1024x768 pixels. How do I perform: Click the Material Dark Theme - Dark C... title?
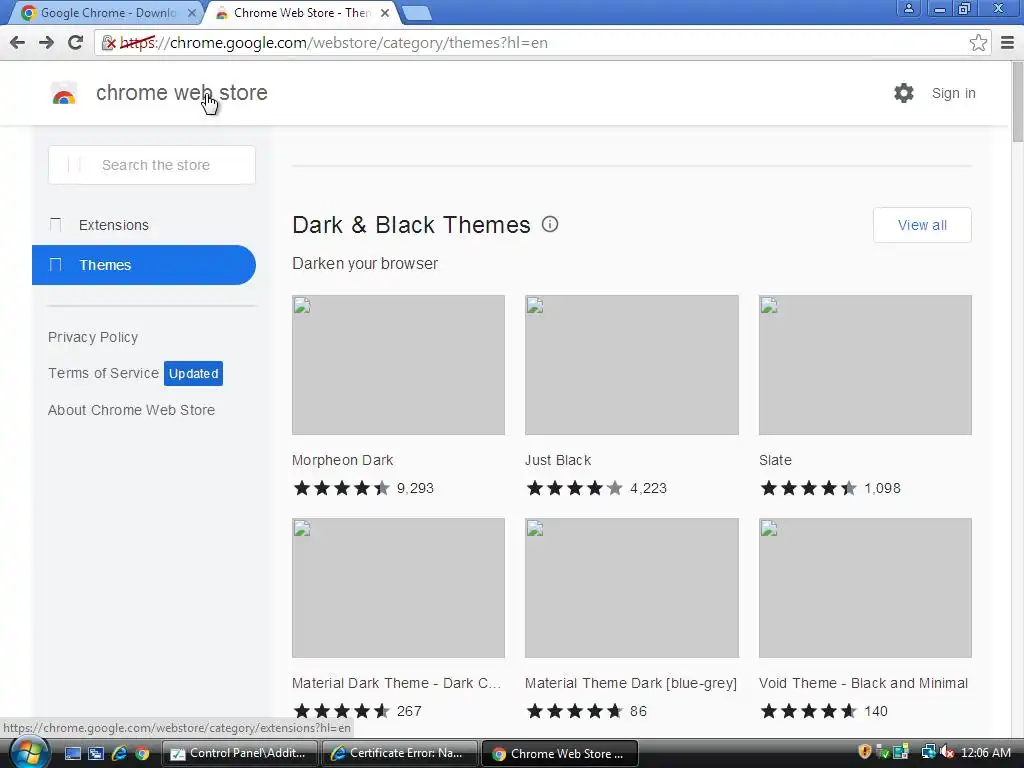(x=396, y=683)
